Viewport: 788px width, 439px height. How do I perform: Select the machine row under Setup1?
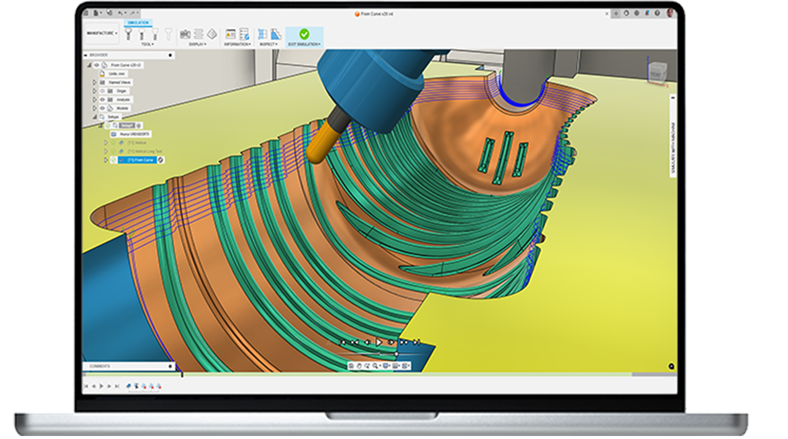pos(131,134)
